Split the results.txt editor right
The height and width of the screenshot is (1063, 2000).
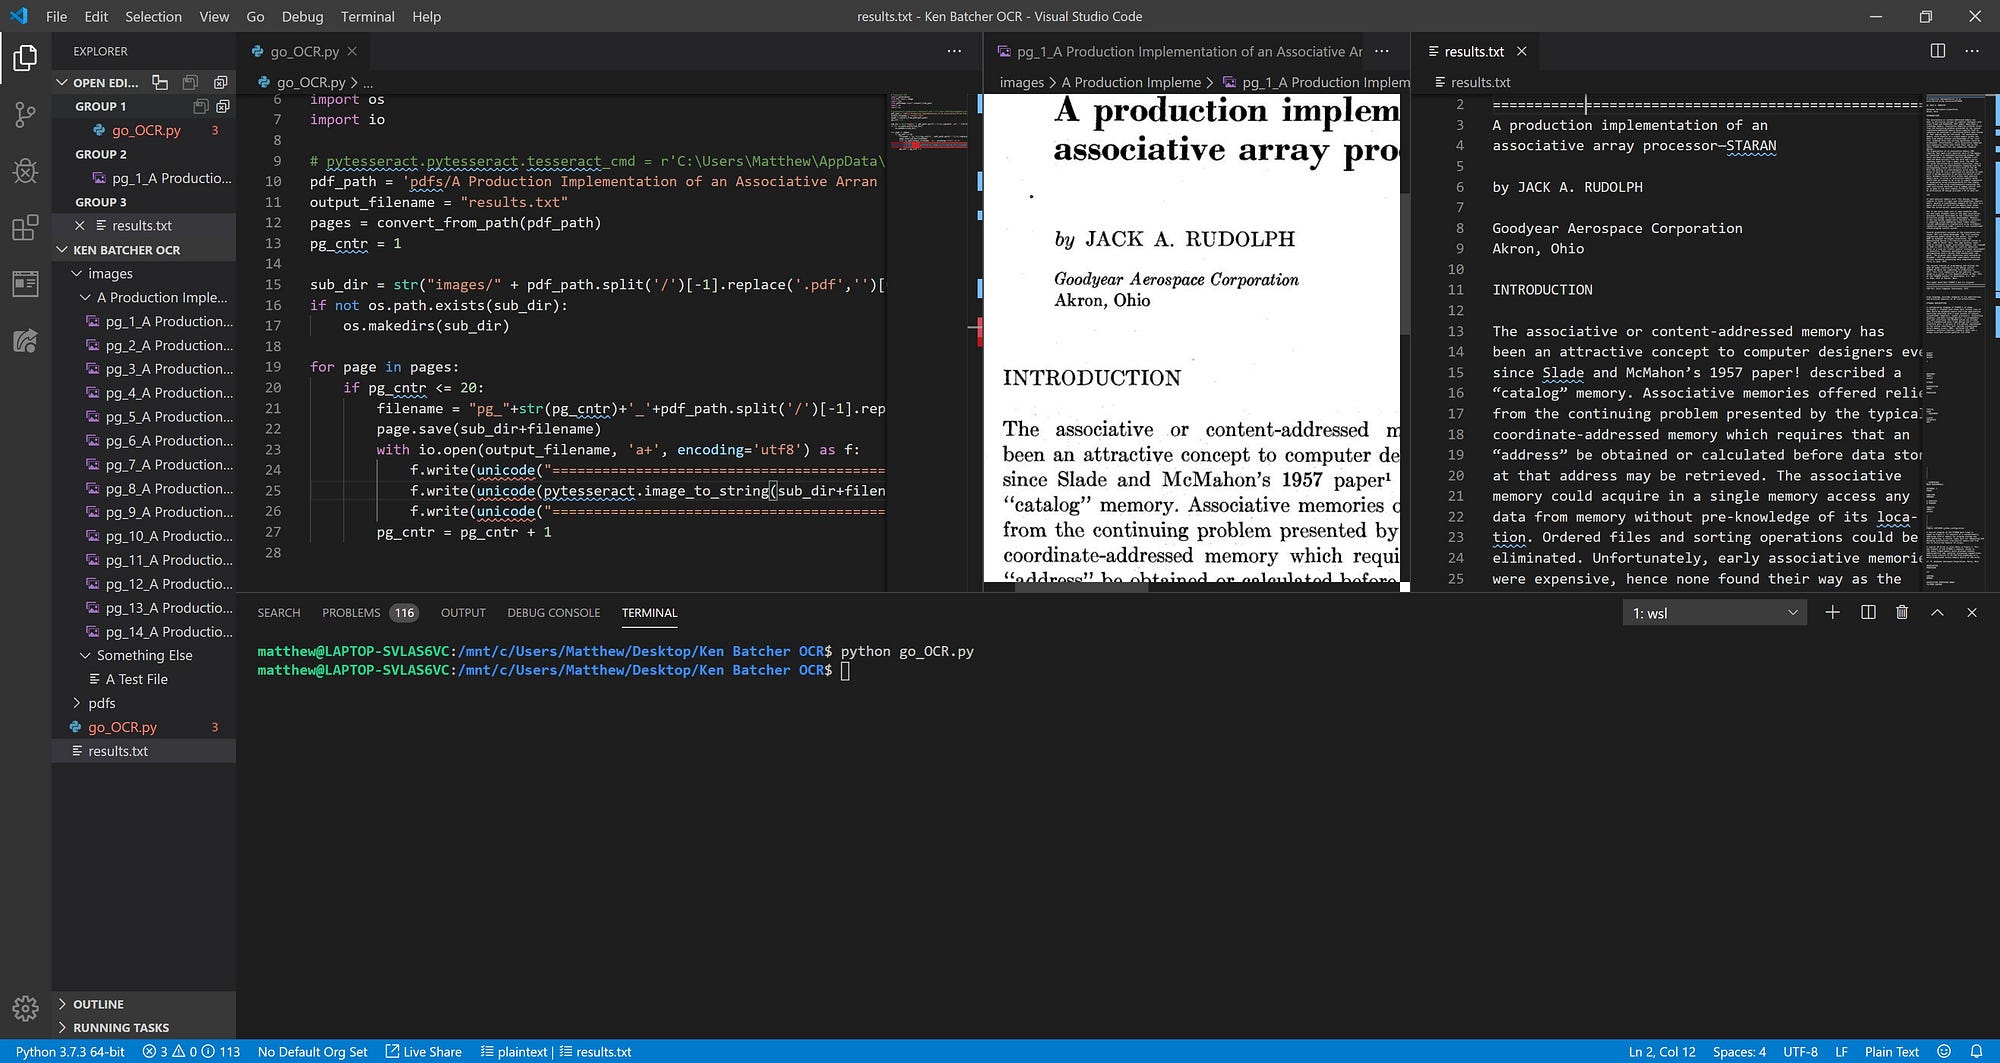(1937, 51)
